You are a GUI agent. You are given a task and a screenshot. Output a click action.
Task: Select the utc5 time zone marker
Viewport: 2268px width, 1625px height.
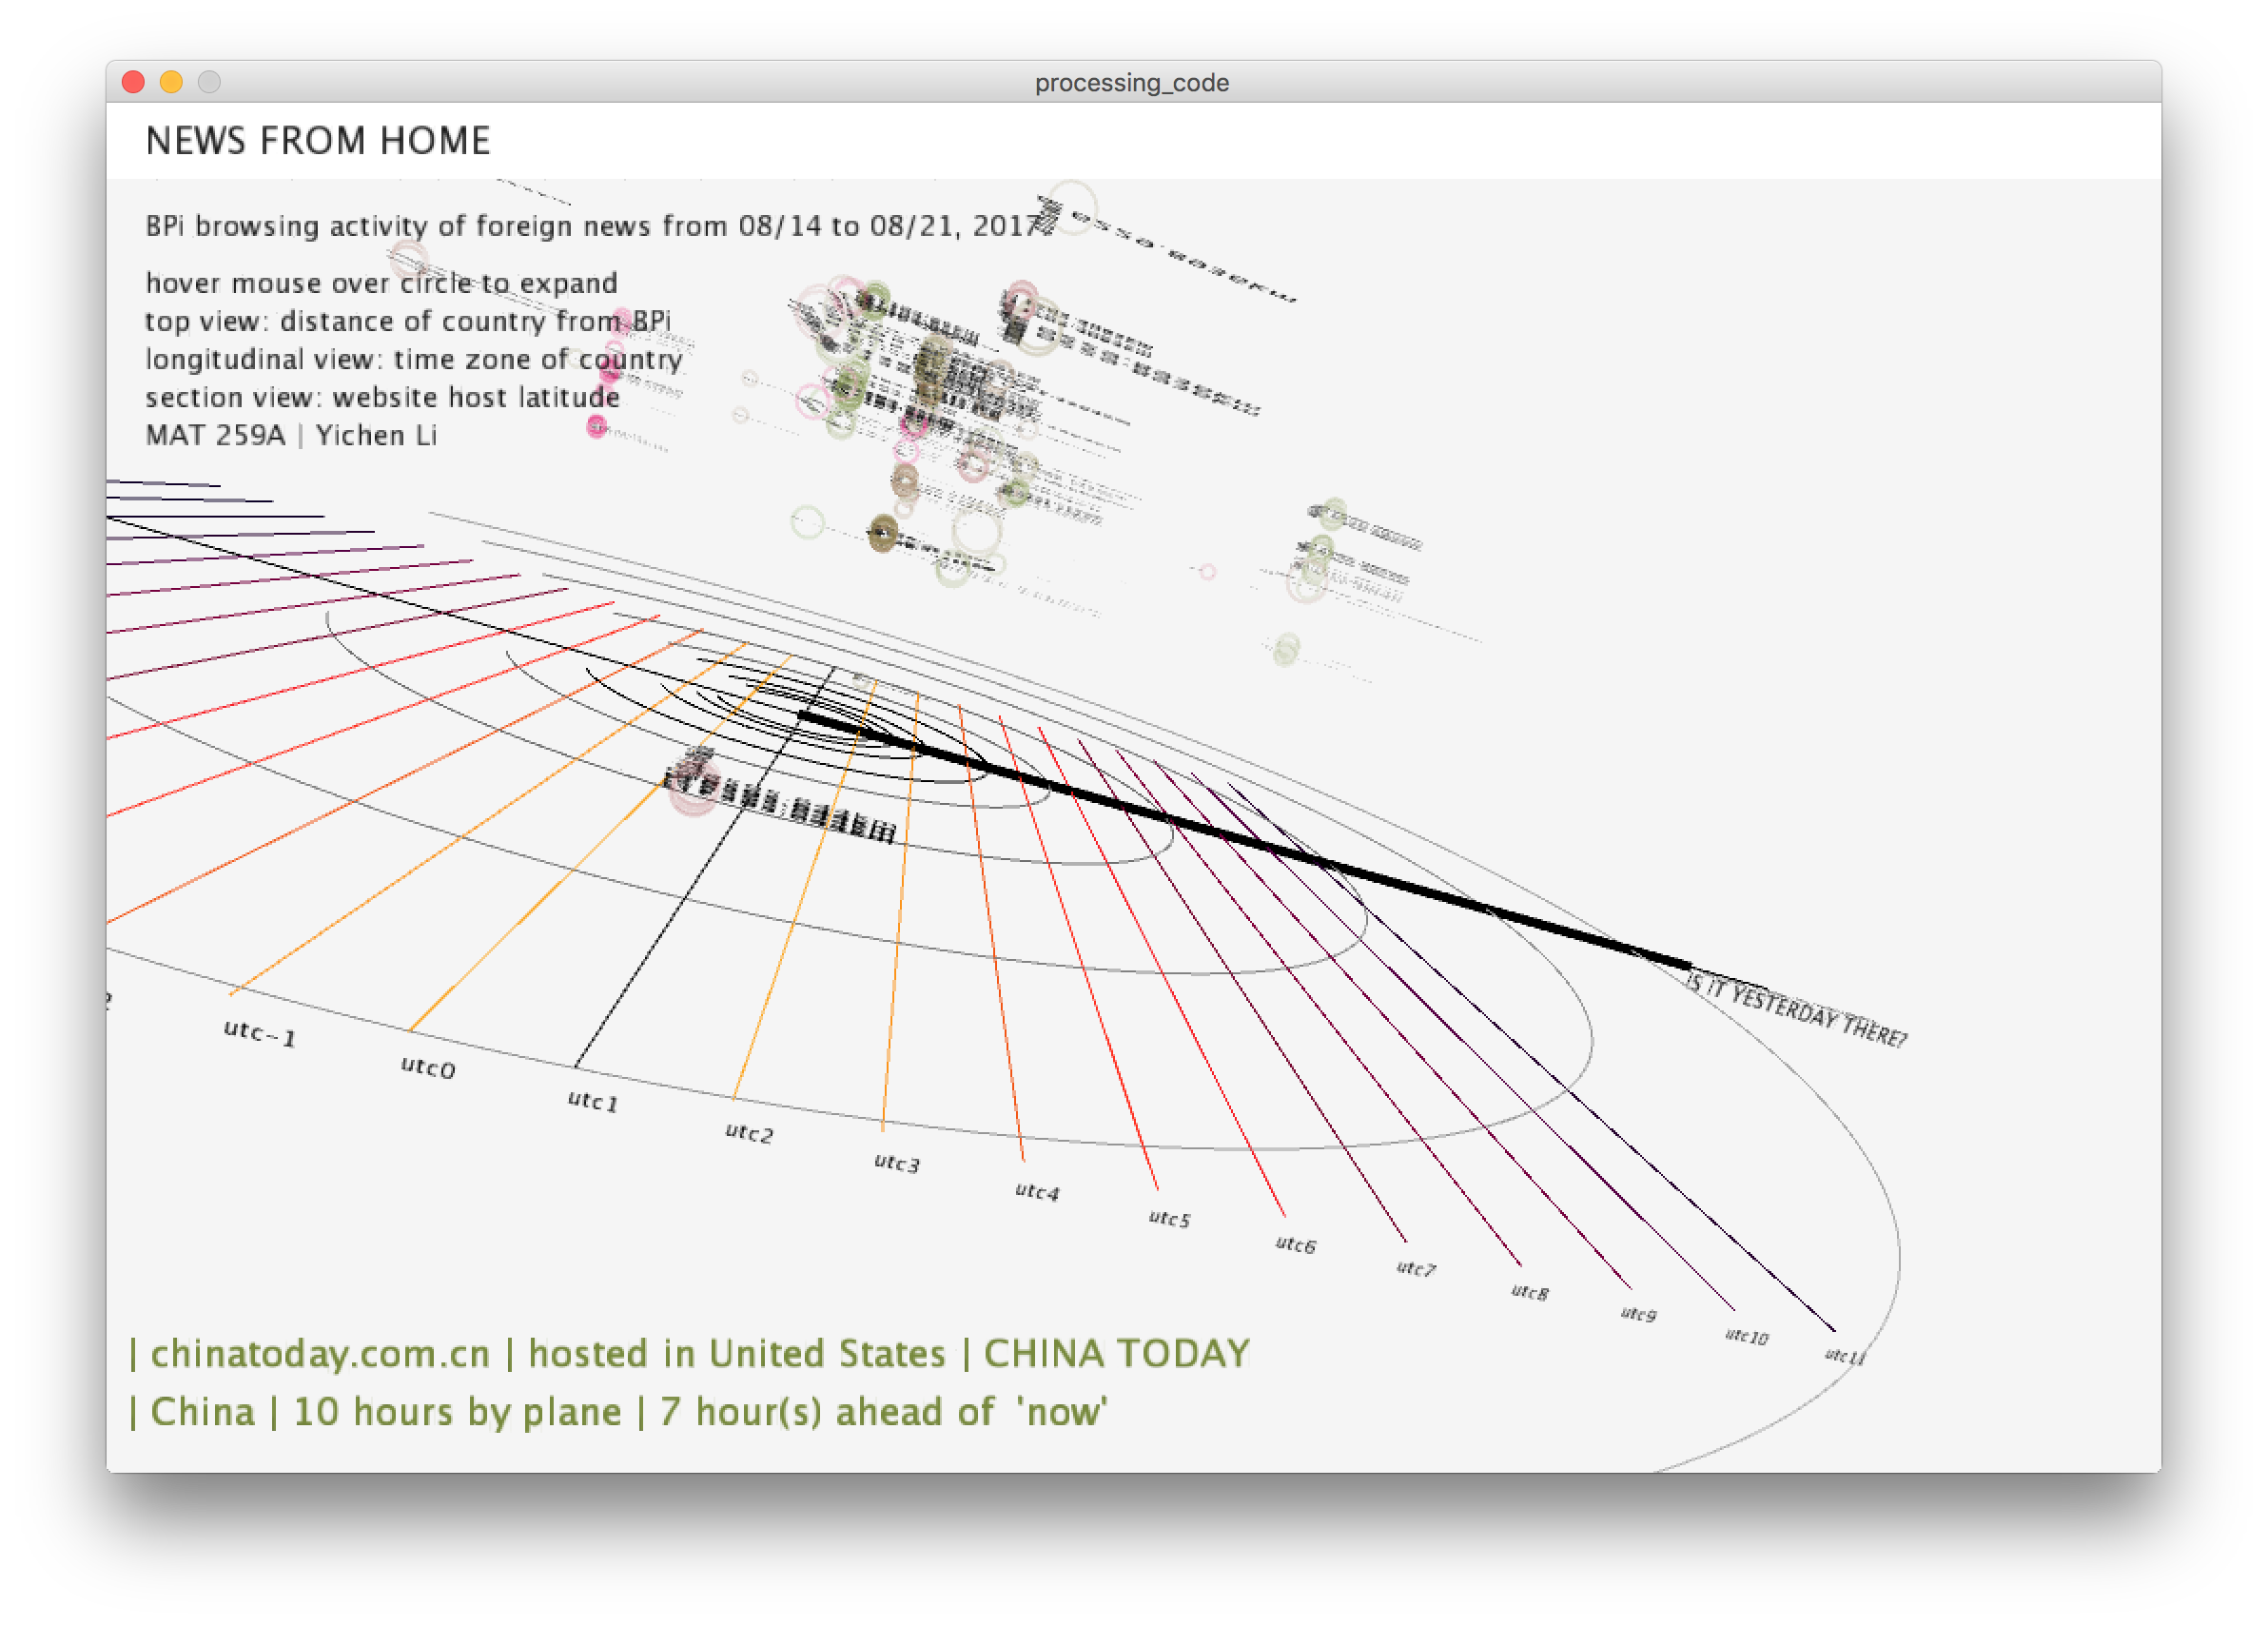pos(1169,1218)
